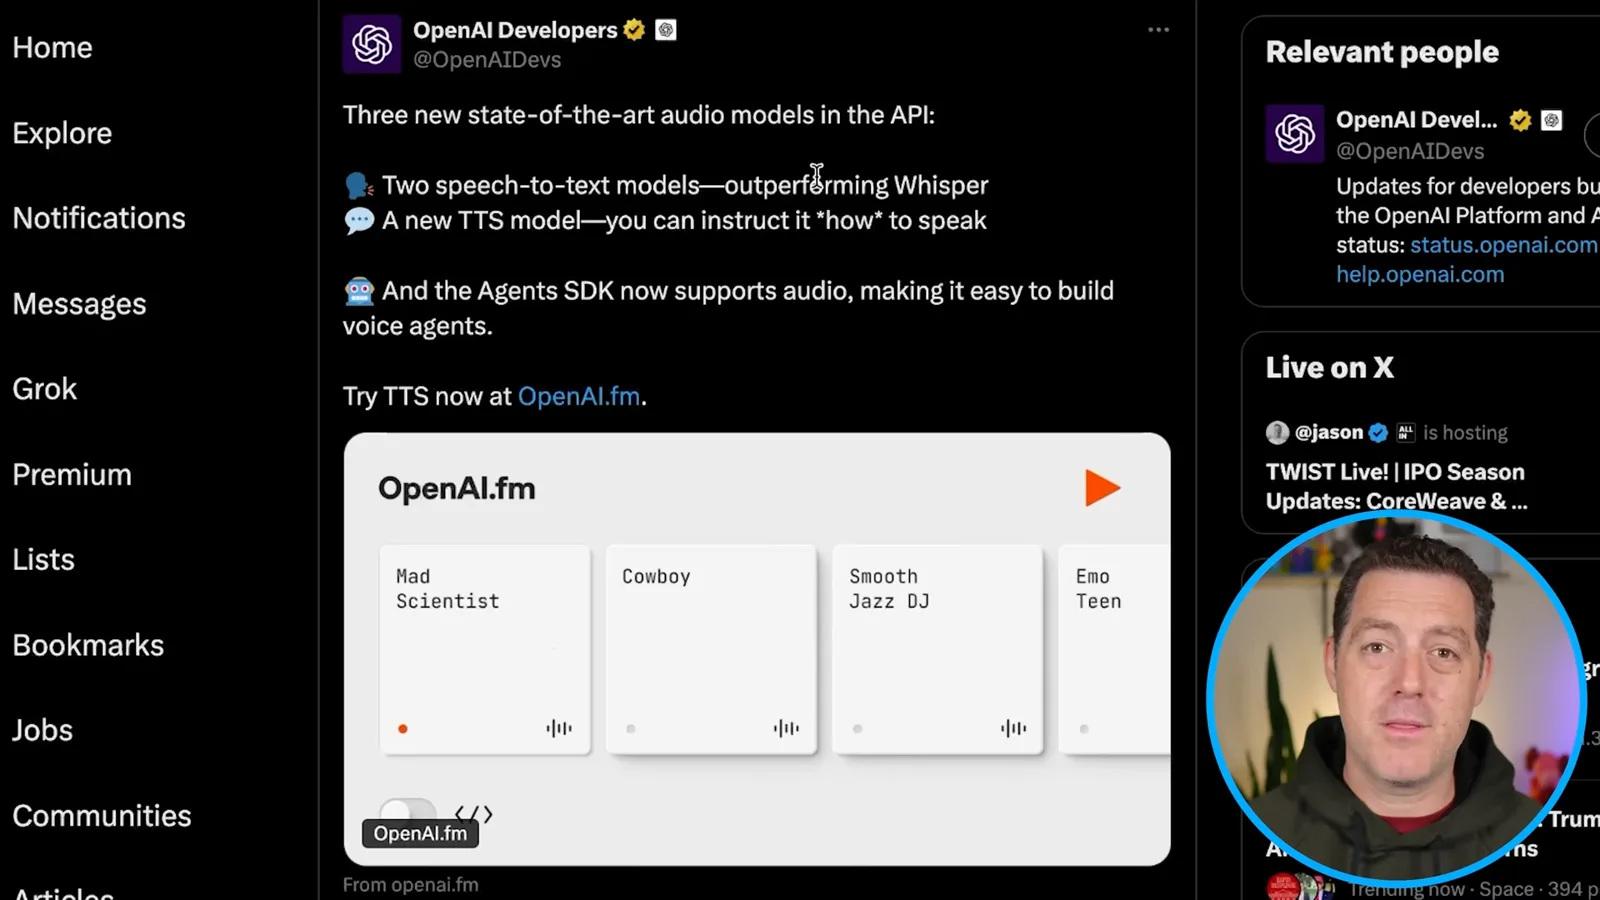Click @jason host name in Live on X
1600x900 pixels.
[1328, 432]
